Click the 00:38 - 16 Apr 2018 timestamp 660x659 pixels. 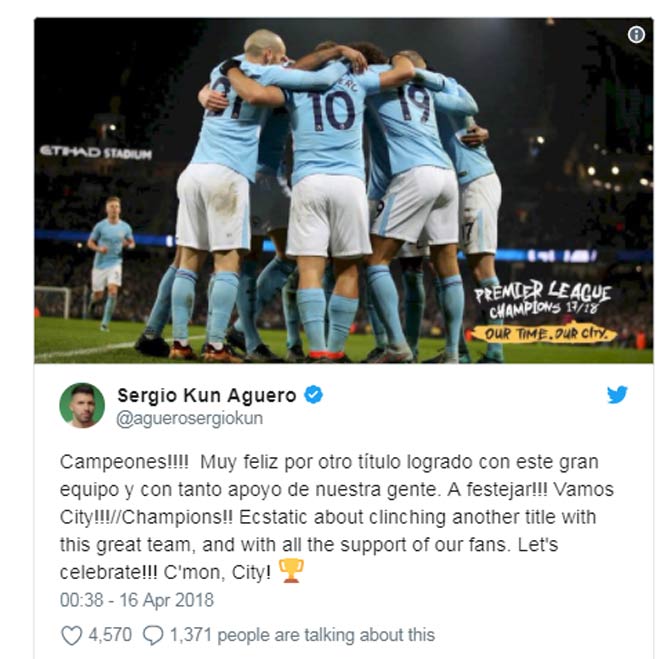pyautogui.click(x=137, y=600)
